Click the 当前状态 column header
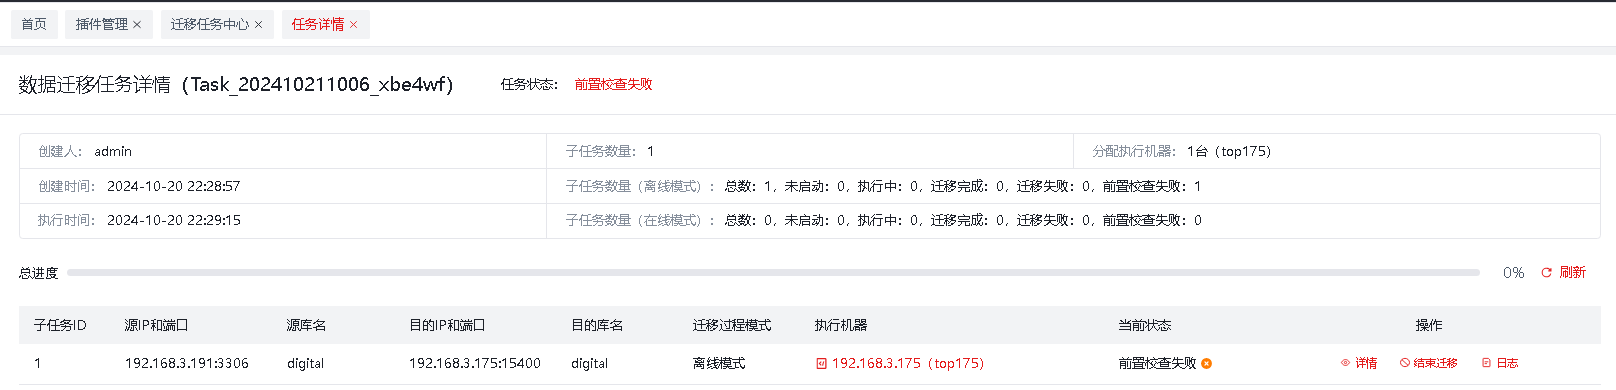This screenshot has height=390, width=1616. 1145,325
